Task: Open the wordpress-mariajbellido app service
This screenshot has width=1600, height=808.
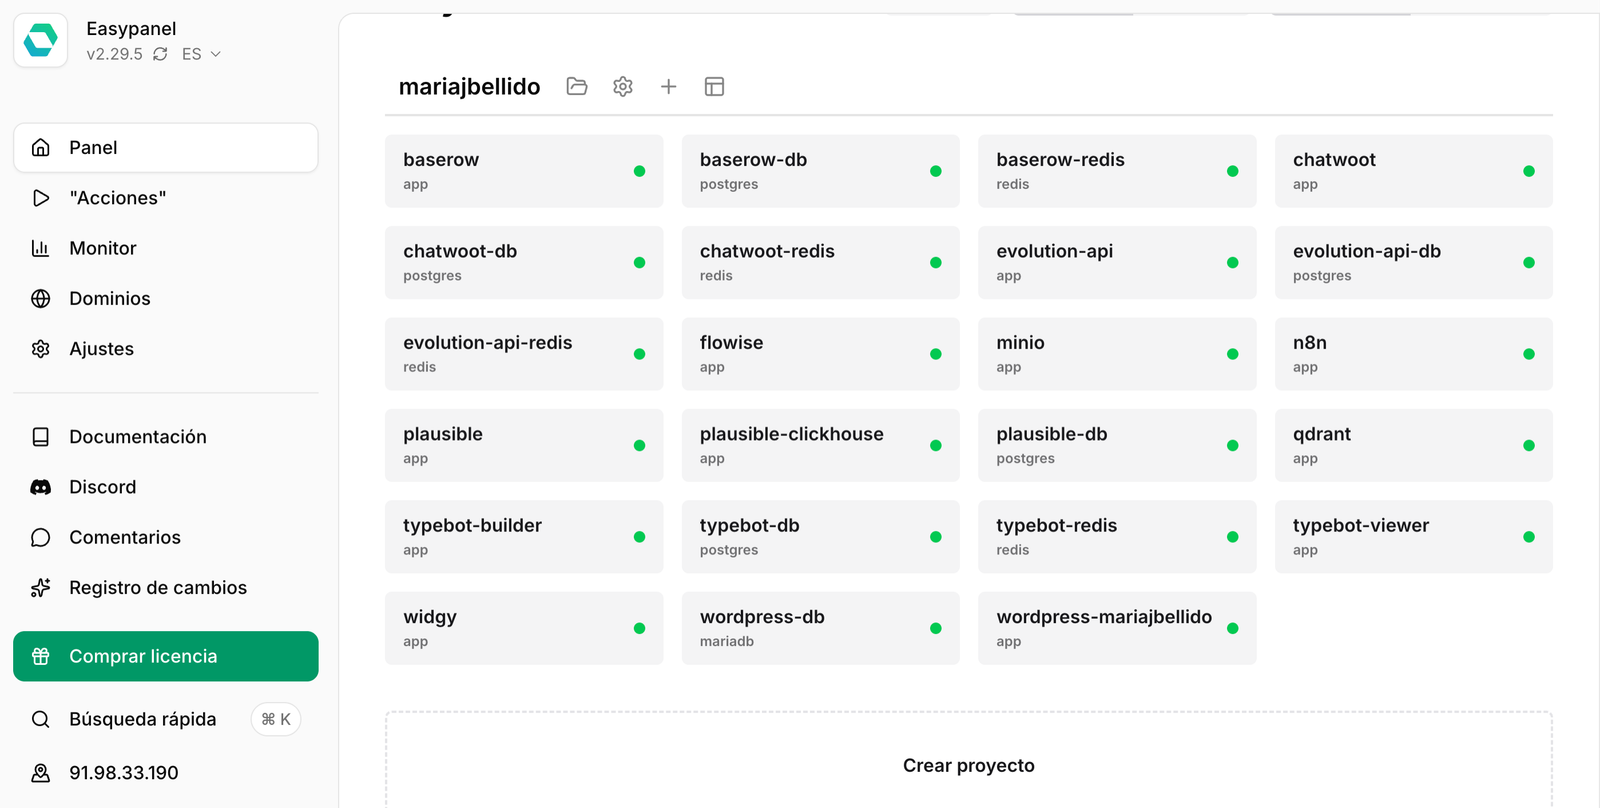Action: coord(1117,629)
